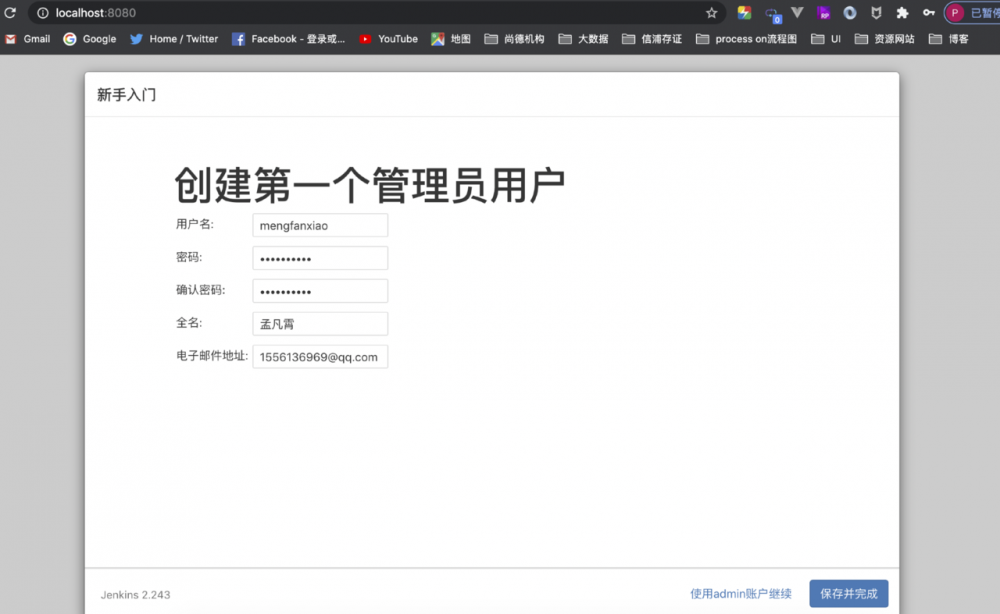
Task: Open the loop extension showing badge 0
Action: point(770,12)
